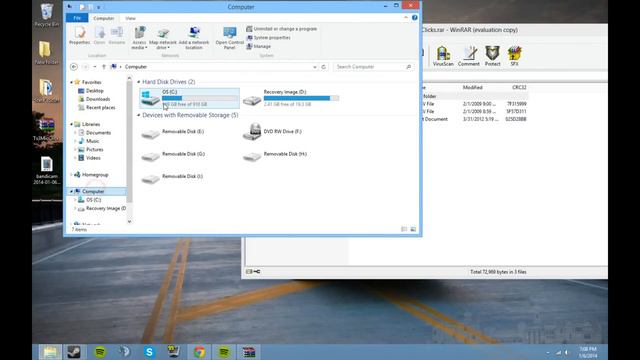
Task: Select Recovery Image in navigation tree
Action: pos(102,208)
